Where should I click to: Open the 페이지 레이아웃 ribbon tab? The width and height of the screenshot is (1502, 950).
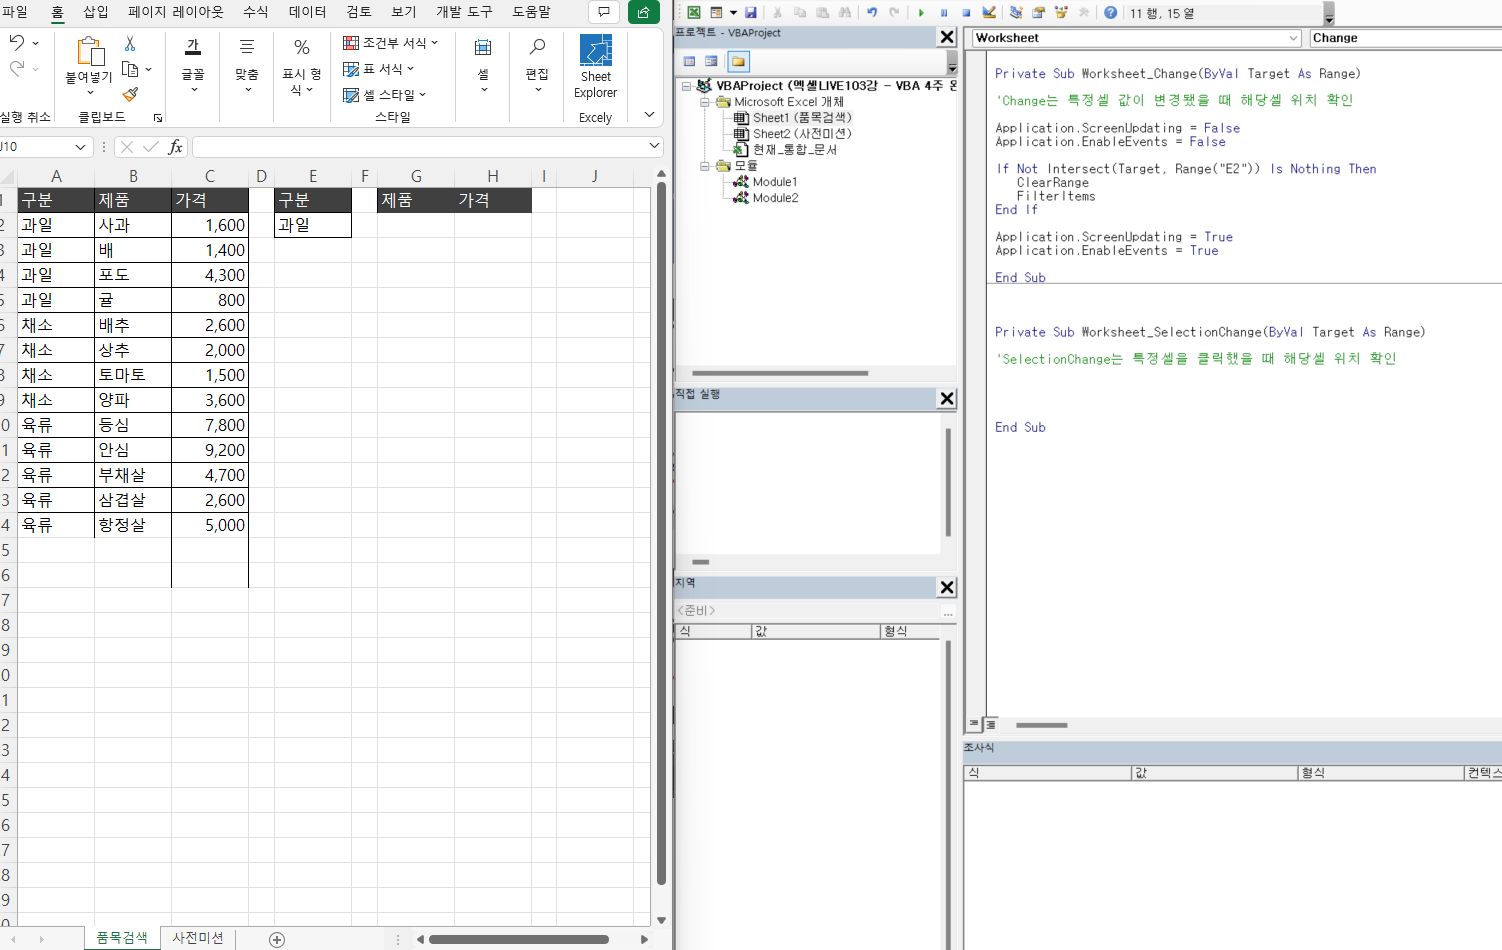176,12
